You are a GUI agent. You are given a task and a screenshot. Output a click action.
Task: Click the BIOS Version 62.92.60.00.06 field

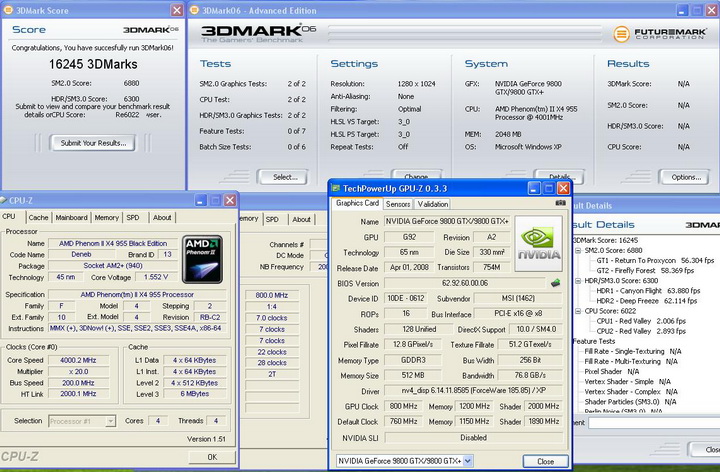[465, 283]
